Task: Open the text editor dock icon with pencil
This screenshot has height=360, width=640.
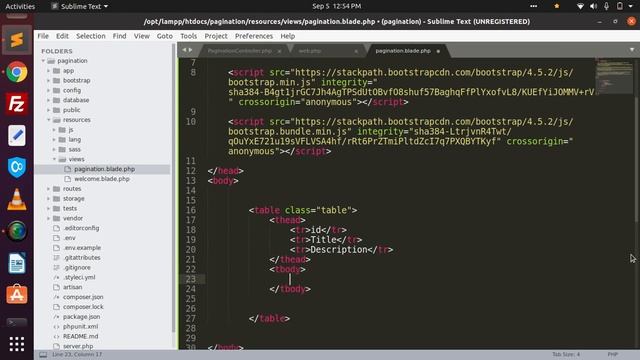Action: pyautogui.click(x=17, y=136)
